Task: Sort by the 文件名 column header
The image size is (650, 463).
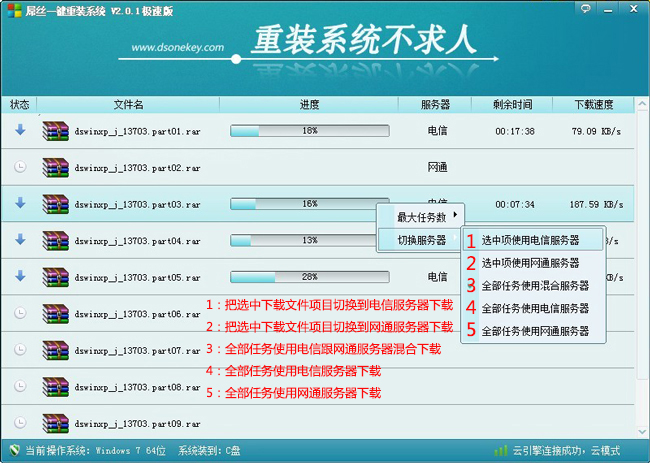Action: (x=128, y=104)
